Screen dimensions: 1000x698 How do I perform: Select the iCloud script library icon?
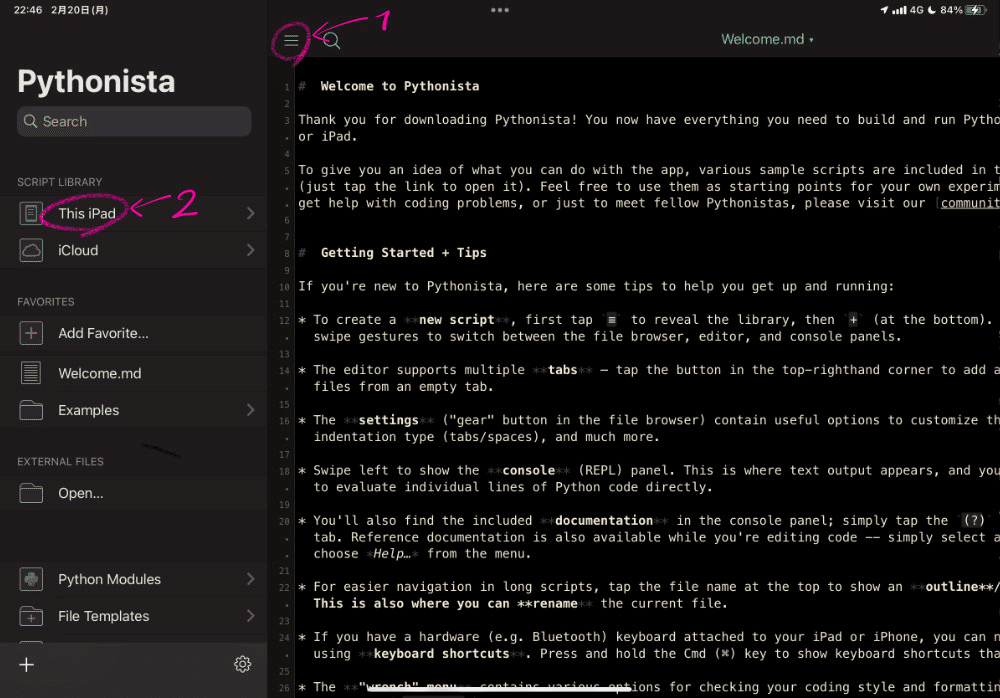tap(29, 249)
